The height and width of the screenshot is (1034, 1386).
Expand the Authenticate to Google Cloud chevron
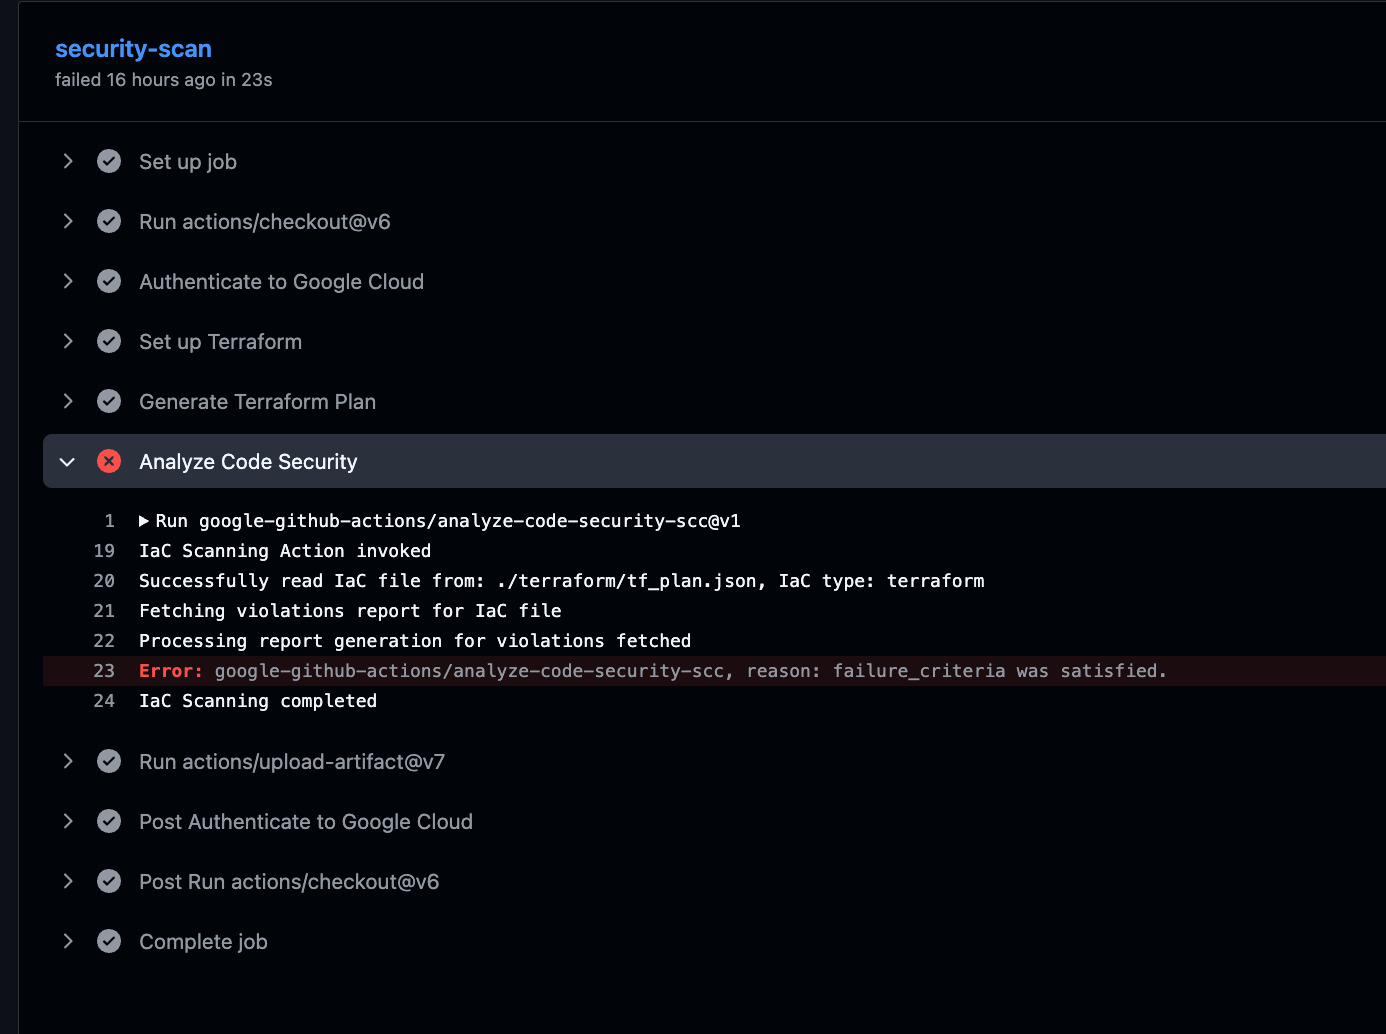point(68,281)
